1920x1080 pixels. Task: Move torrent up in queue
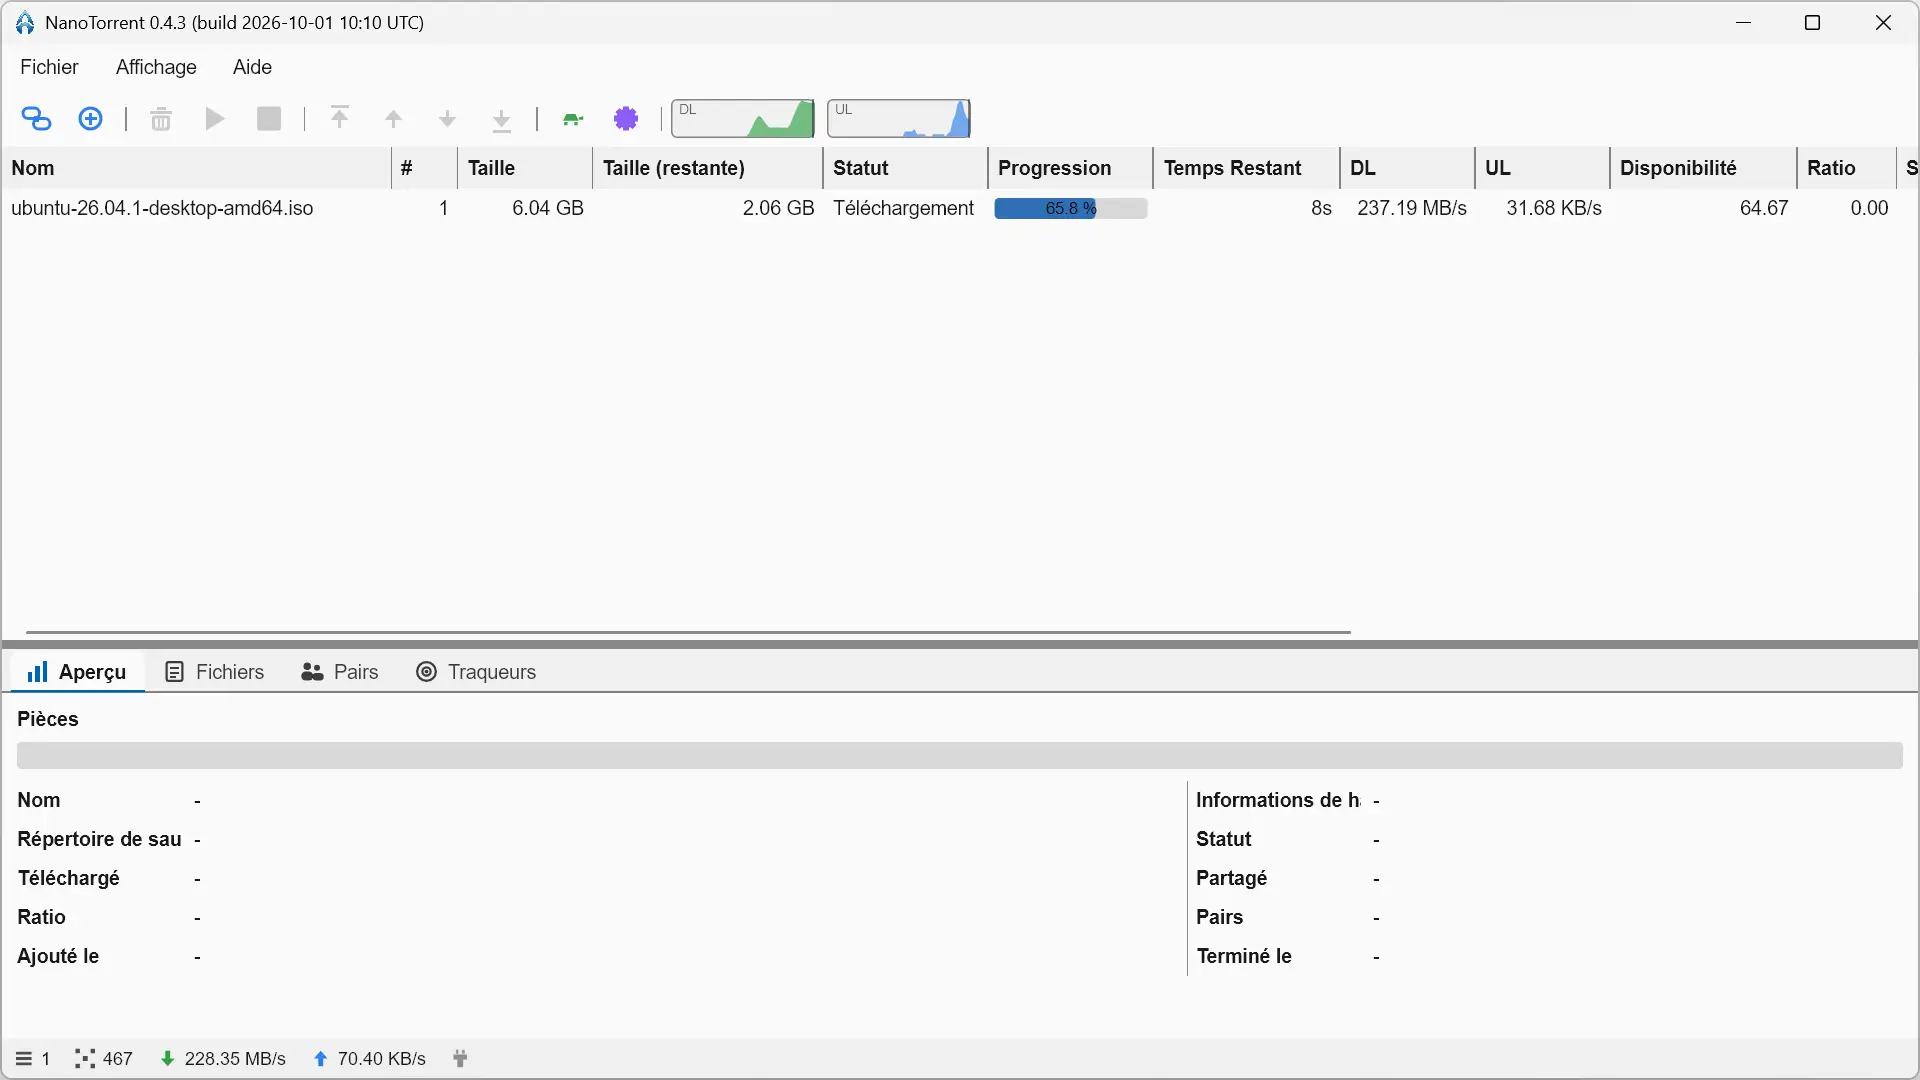(x=394, y=120)
